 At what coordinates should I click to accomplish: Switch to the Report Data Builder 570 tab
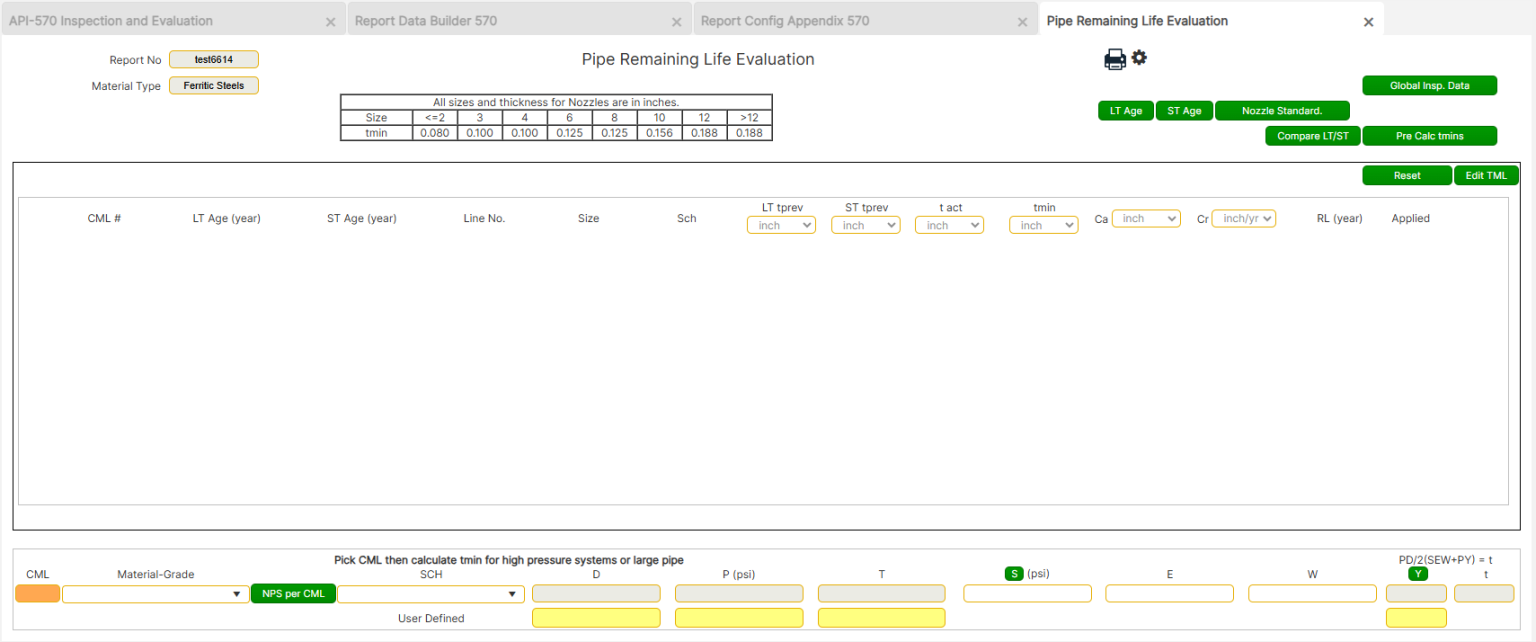425,20
